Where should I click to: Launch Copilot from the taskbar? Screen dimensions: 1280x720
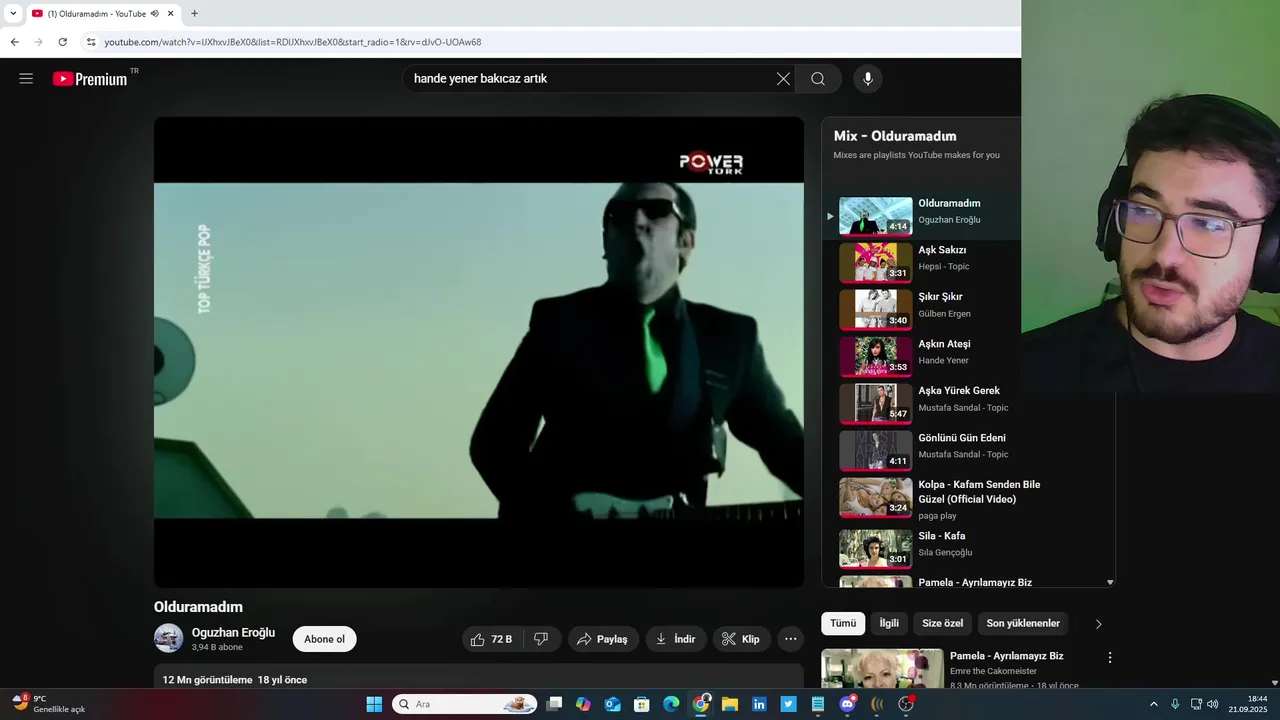[x=583, y=704]
